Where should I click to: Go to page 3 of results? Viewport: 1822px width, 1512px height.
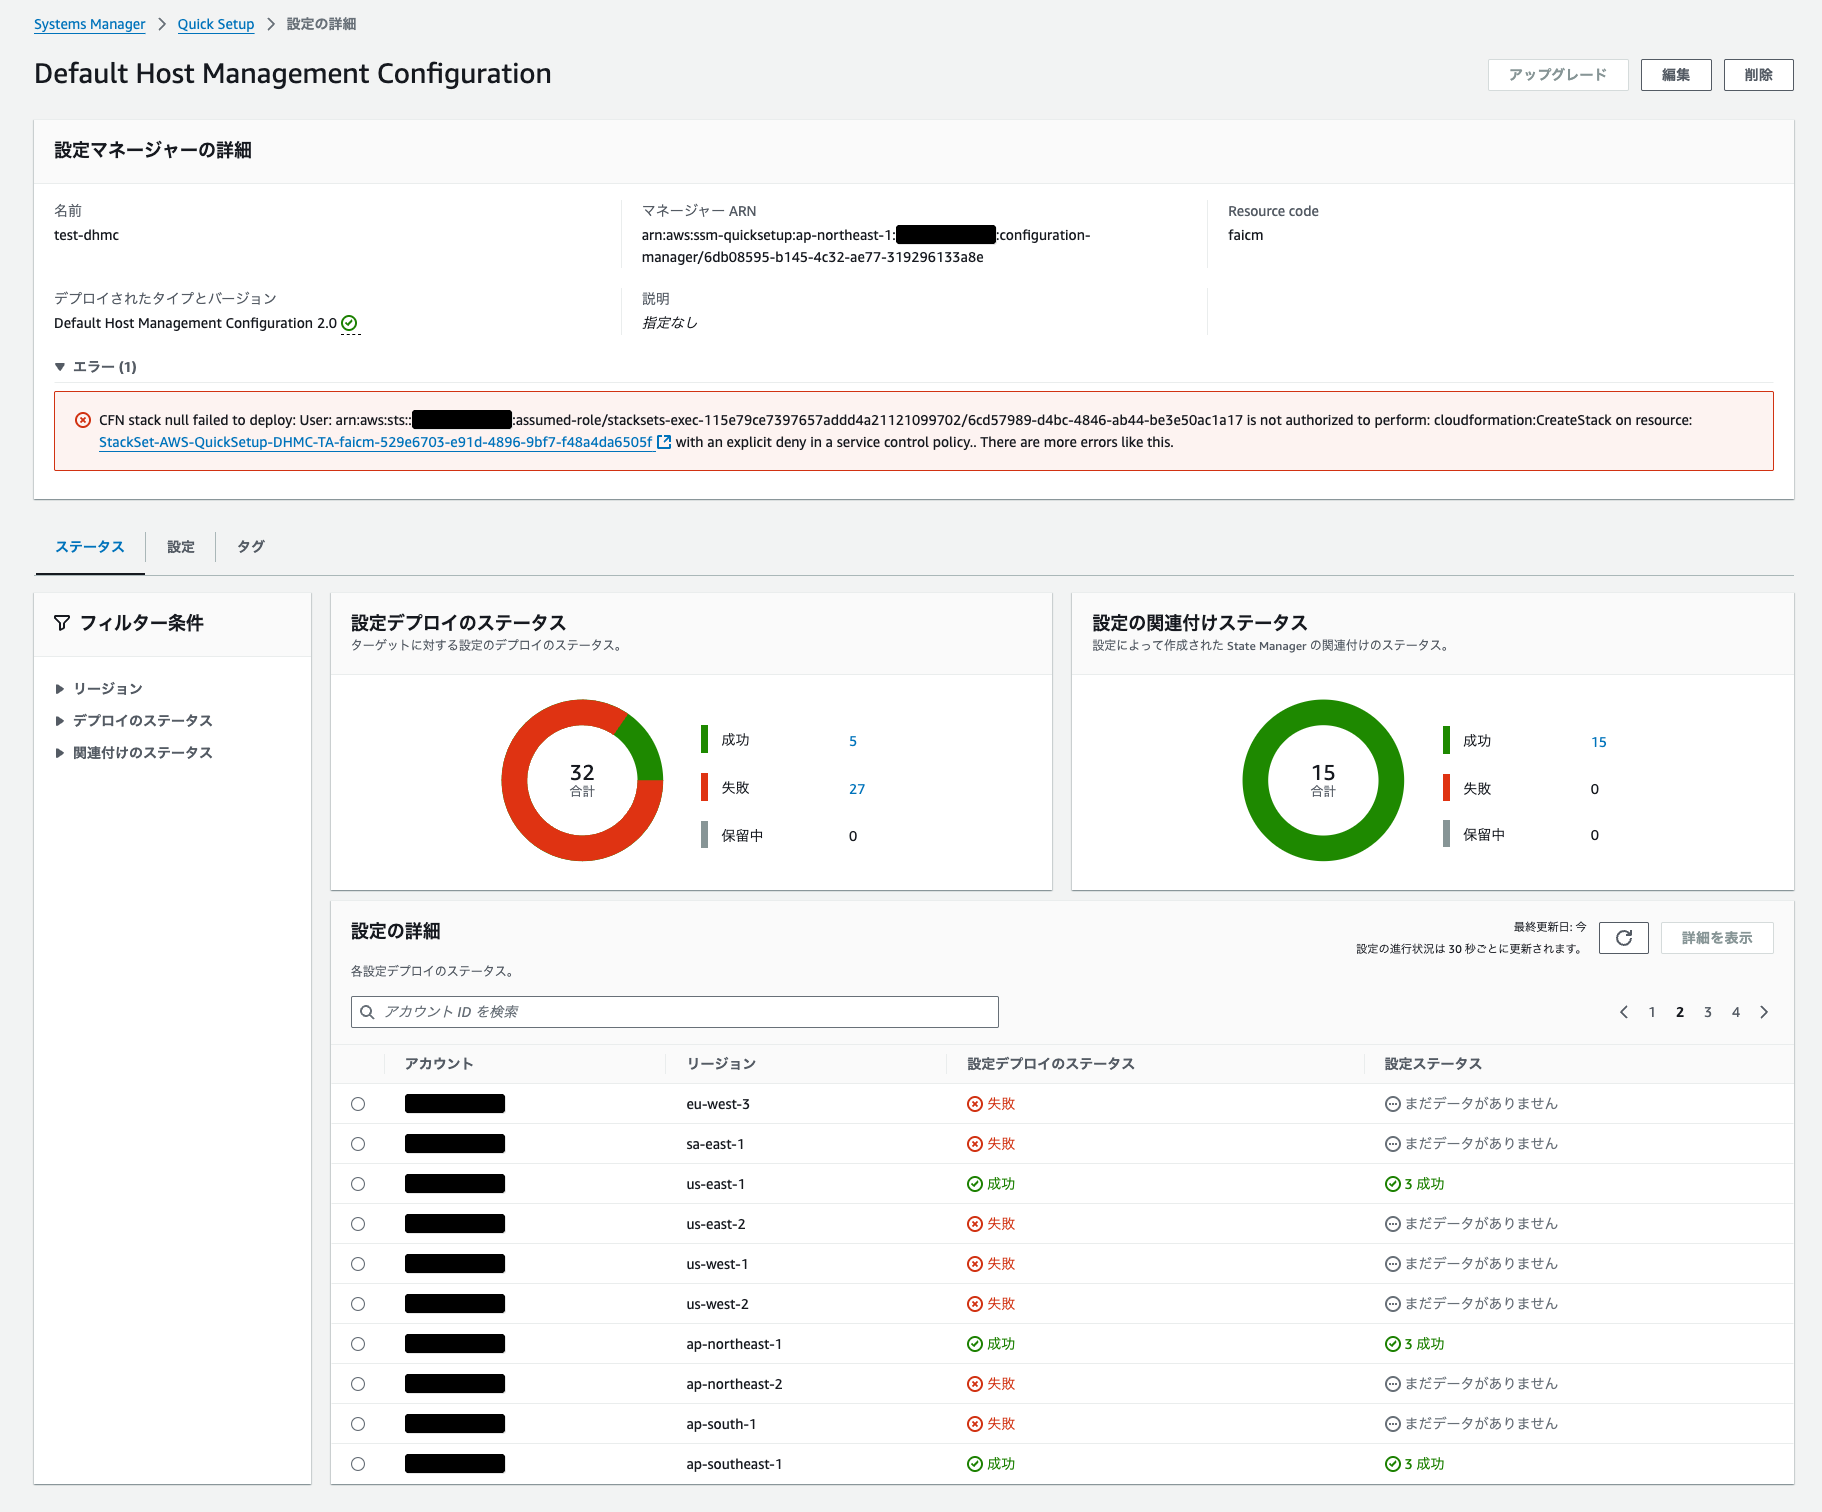coord(1708,1012)
